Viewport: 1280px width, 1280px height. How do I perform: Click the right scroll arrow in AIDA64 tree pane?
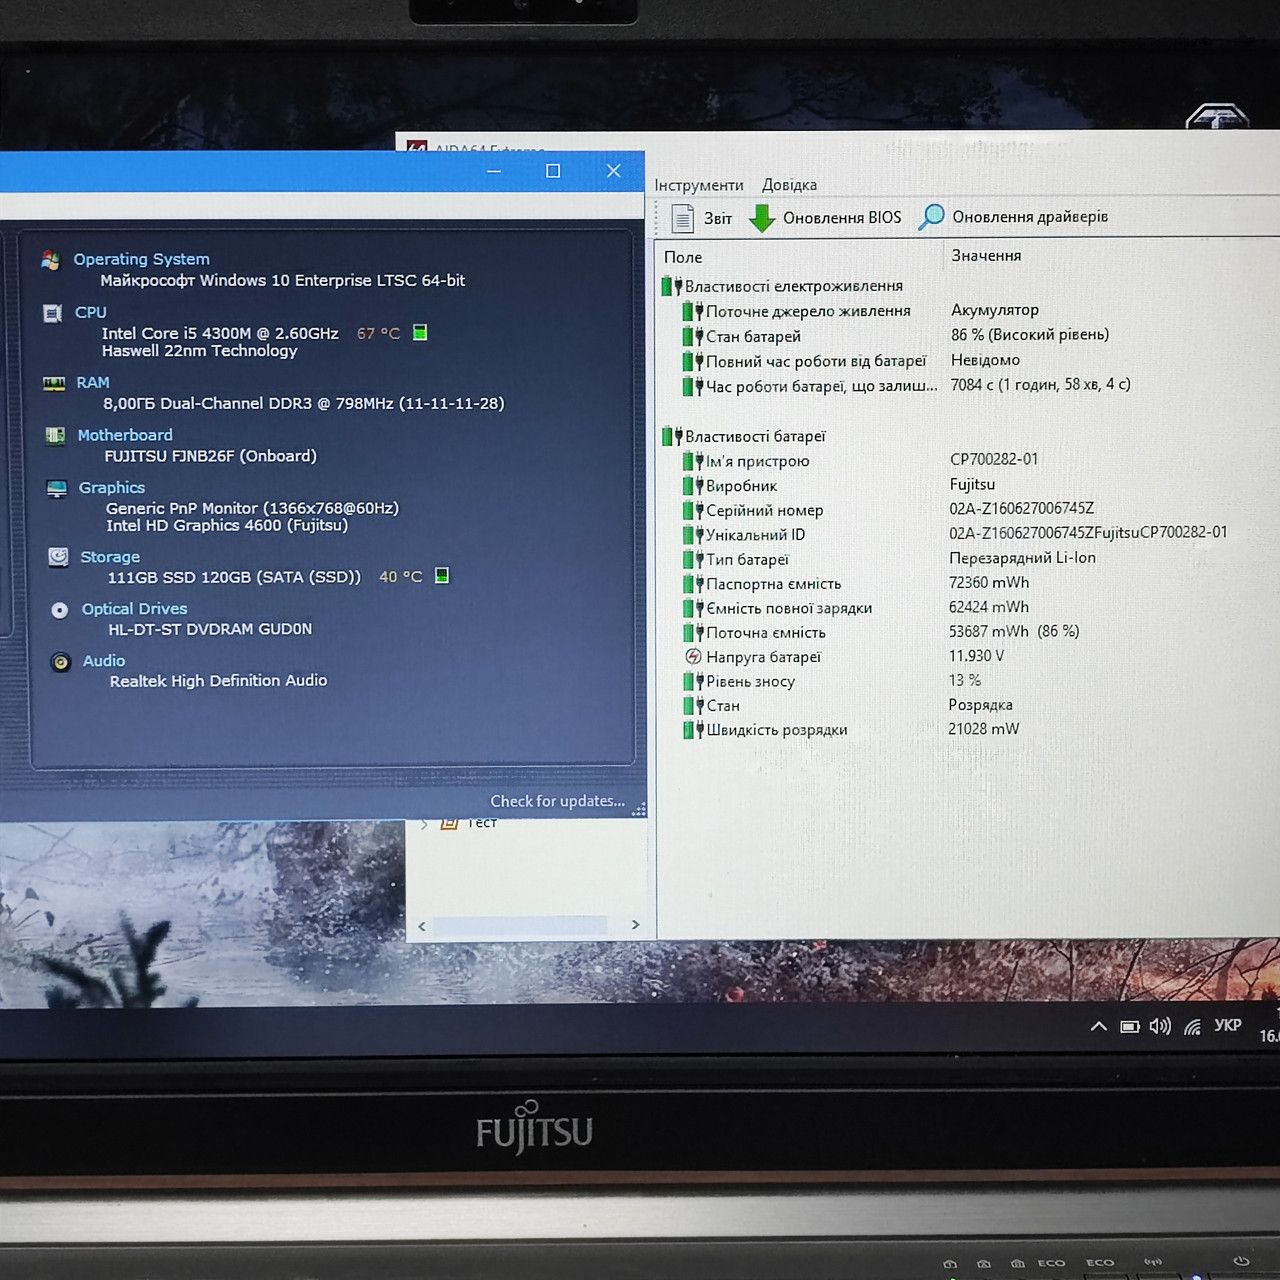pyautogui.click(x=635, y=925)
